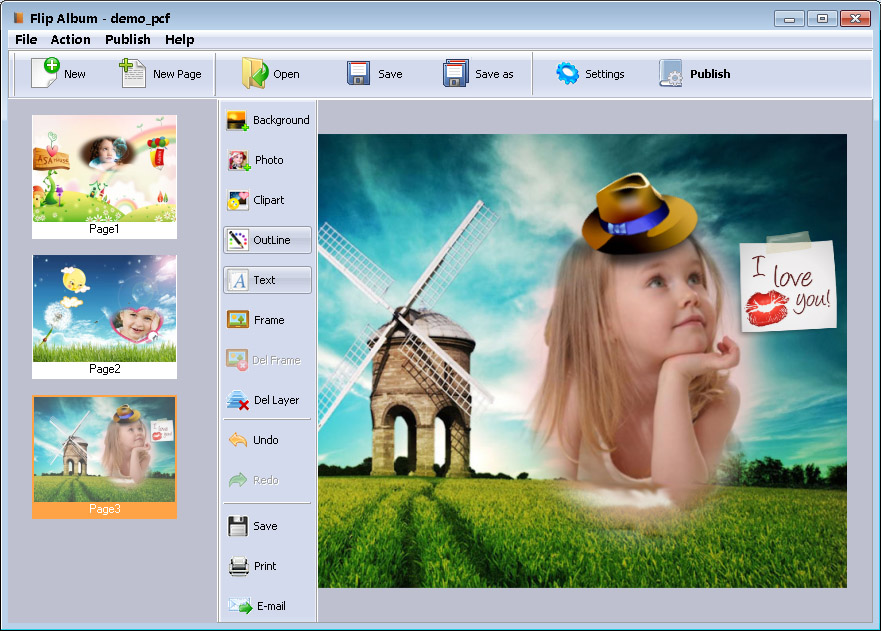Add a Photo from the side panel
881x631 pixels.
click(238, 160)
